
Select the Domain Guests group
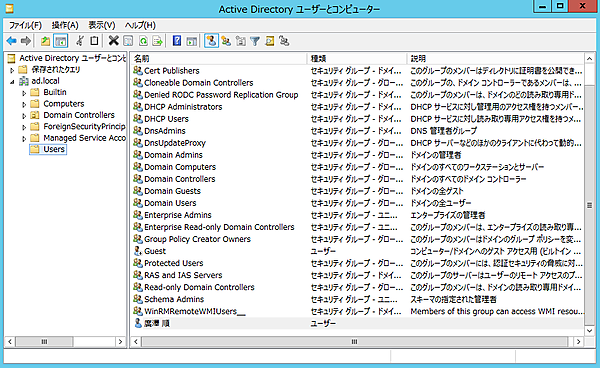pyautogui.click(x=172, y=191)
